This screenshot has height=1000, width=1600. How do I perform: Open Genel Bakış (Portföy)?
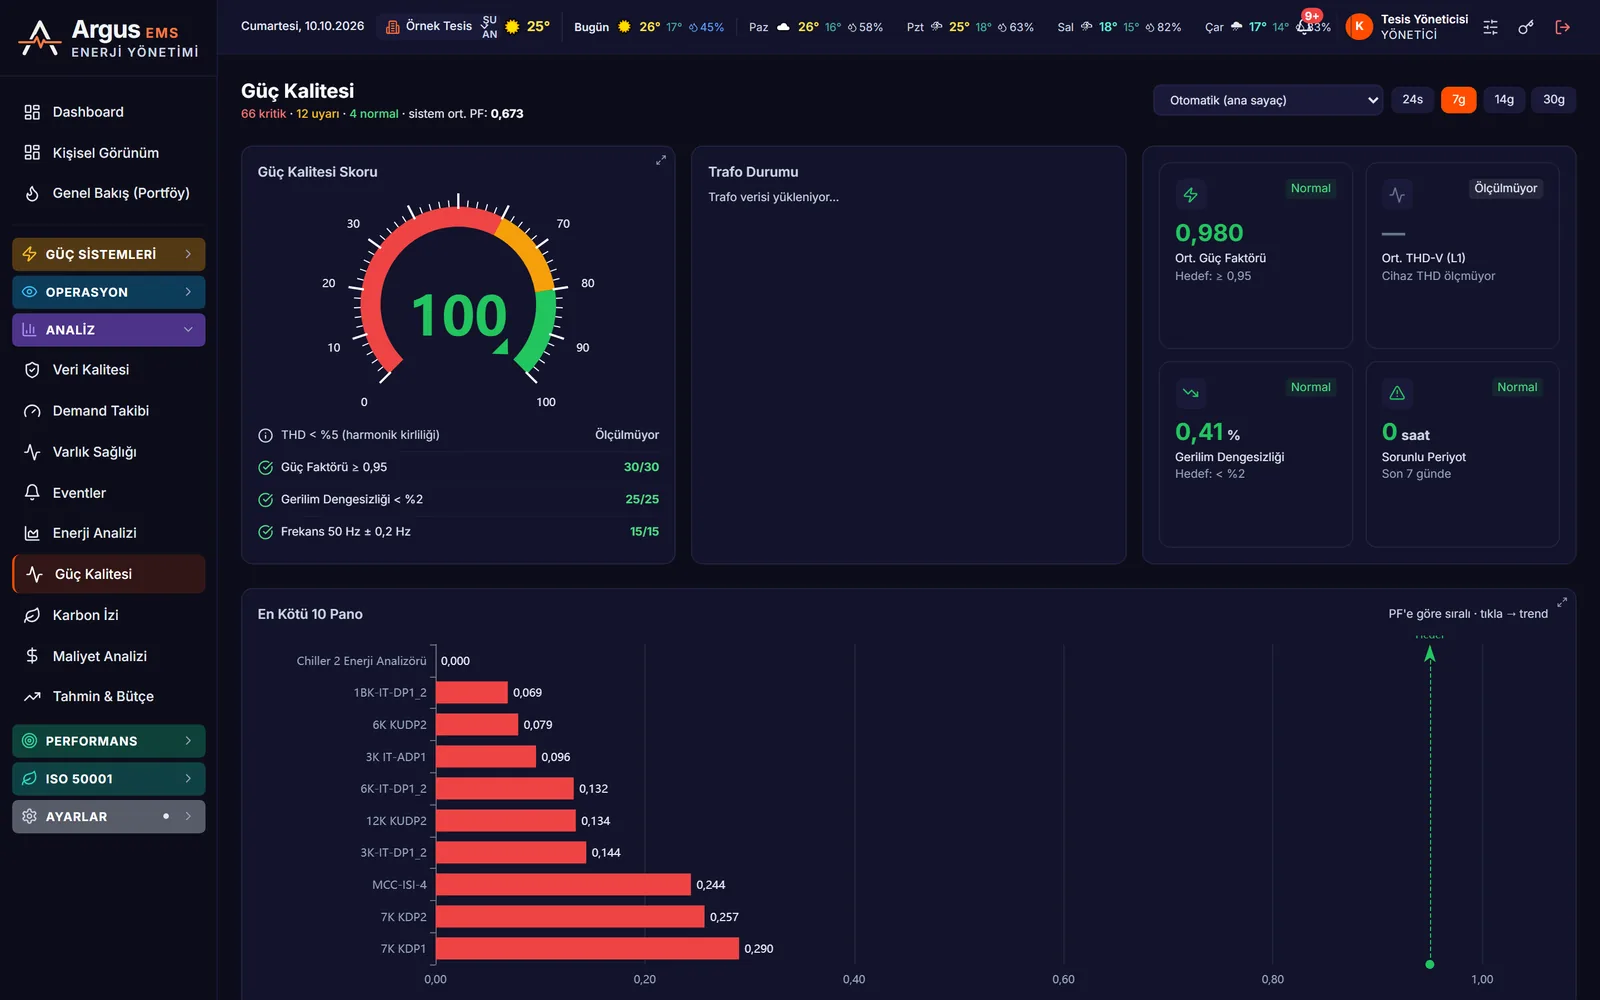[x=109, y=193]
